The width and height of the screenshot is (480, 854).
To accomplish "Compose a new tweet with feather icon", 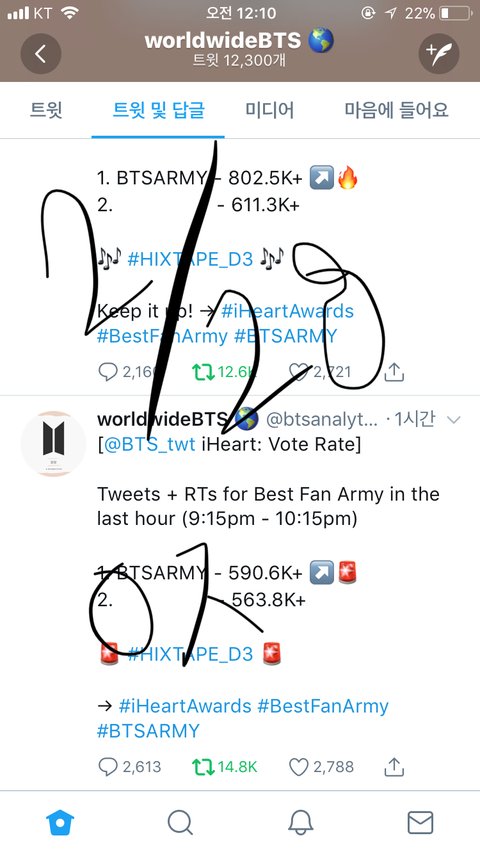I will pos(439,53).
